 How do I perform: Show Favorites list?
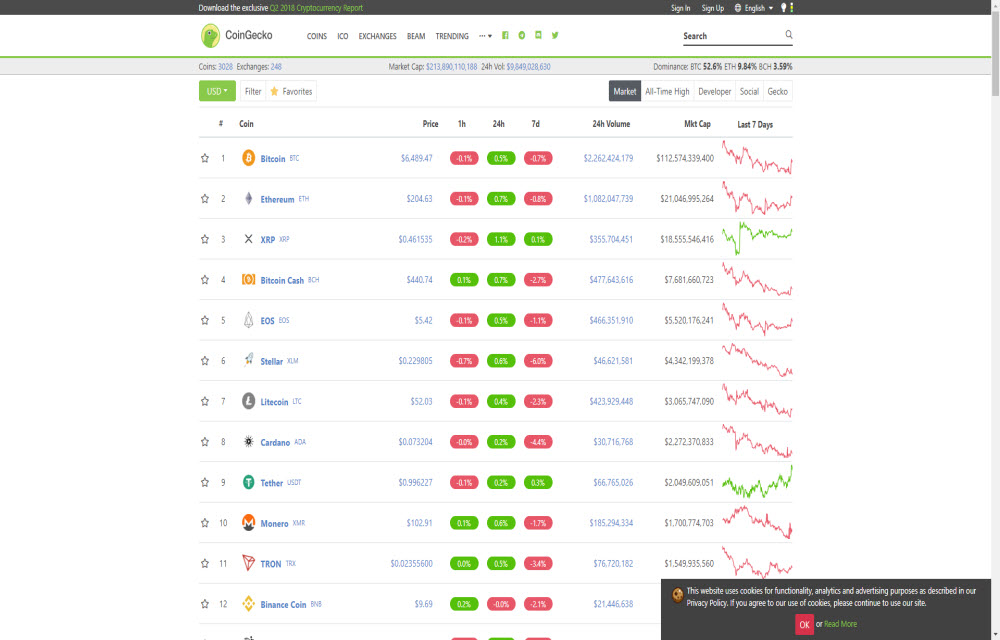(291, 91)
